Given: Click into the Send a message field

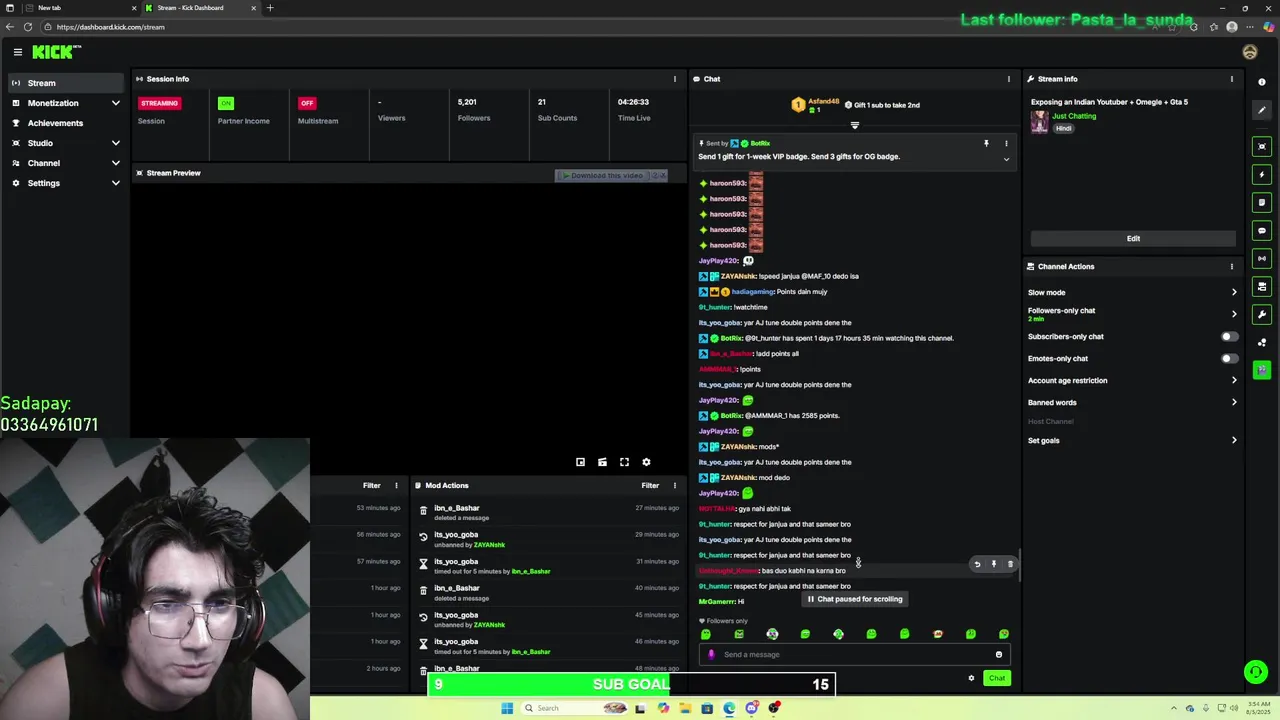Looking at the screenshot, I should [855, 655].
